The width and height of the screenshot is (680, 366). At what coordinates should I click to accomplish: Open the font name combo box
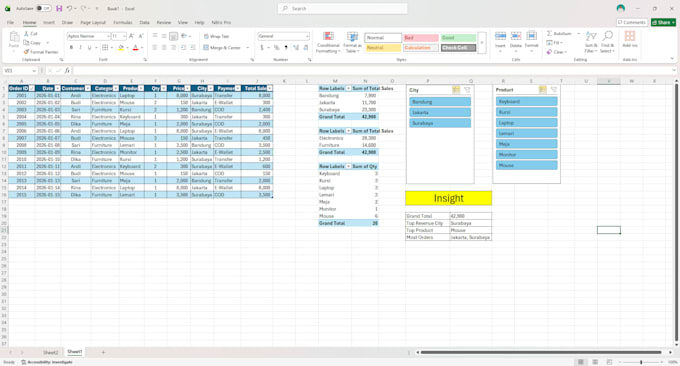pyautogui.click(x=88, y=36)
